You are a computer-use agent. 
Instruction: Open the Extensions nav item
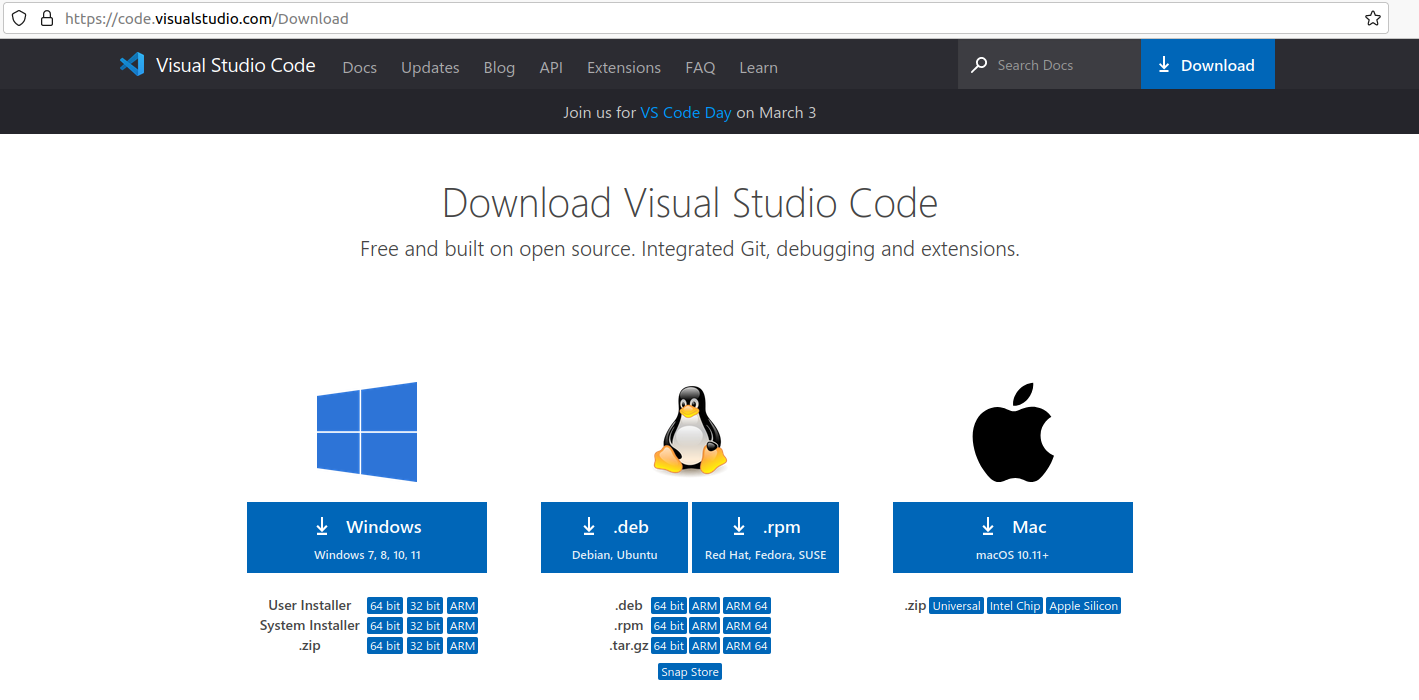(623, 67)
